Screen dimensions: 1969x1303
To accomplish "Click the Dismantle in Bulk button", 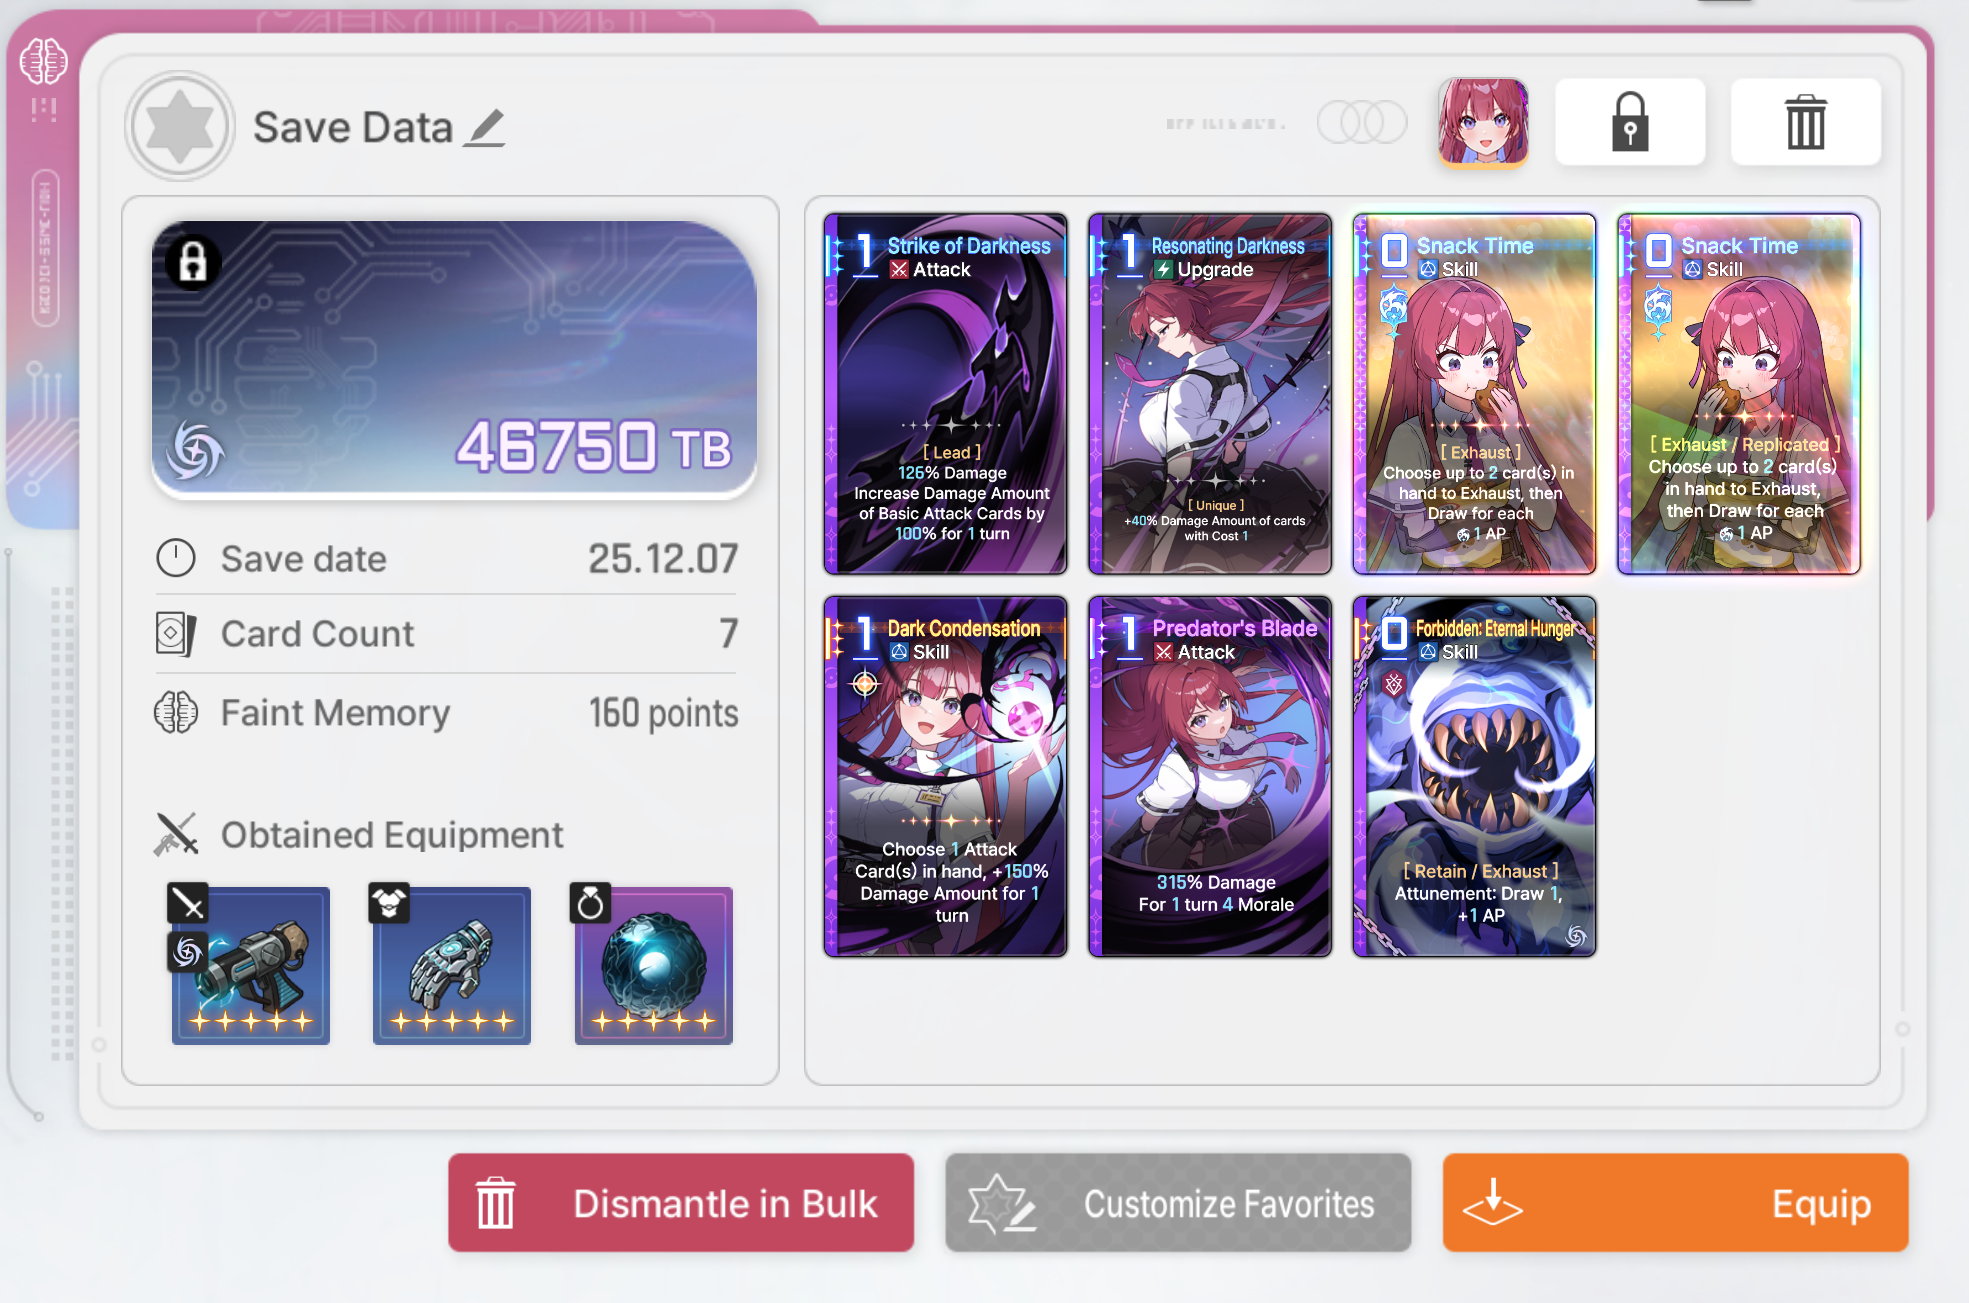I will tap(681, 1203).
